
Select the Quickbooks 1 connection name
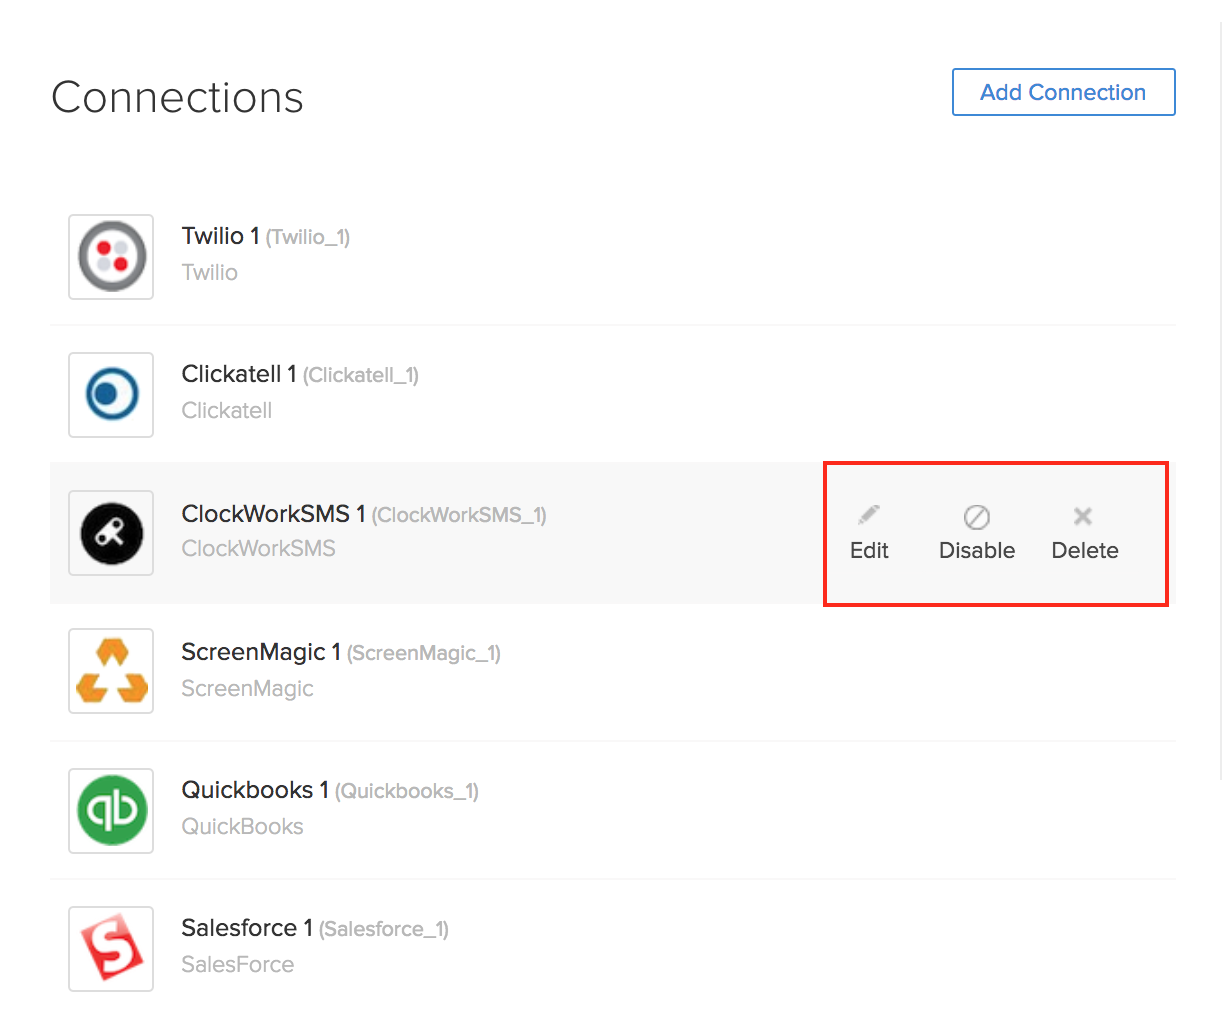(254, 790)
